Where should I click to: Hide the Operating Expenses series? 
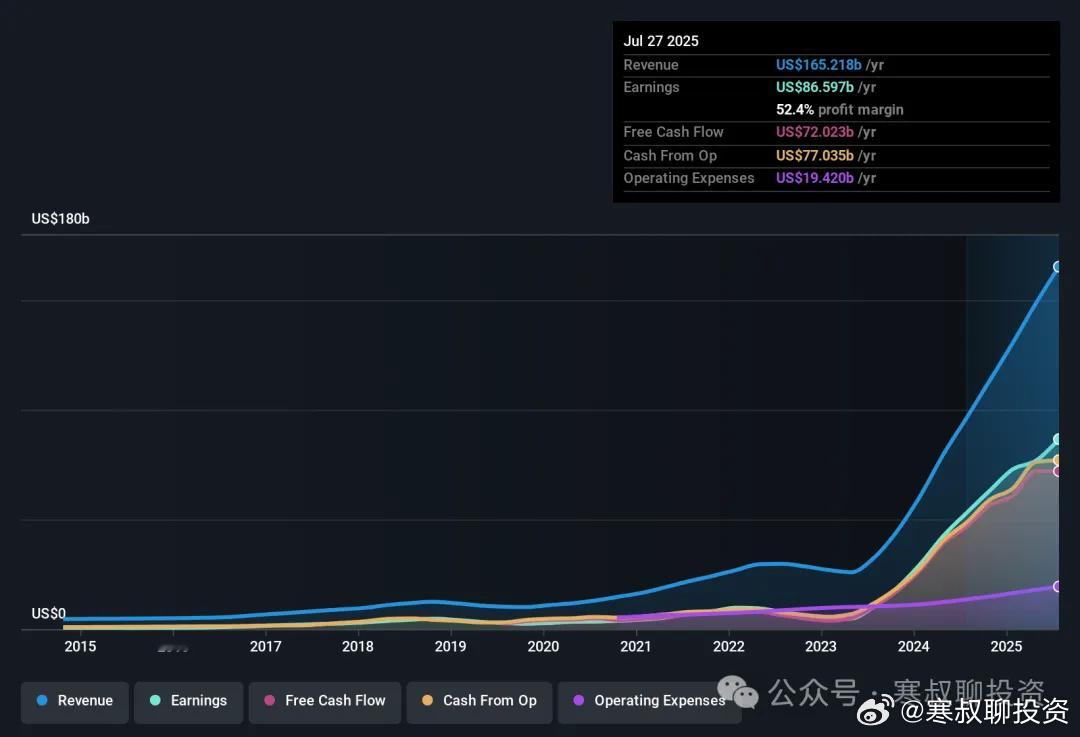[650, 702]
